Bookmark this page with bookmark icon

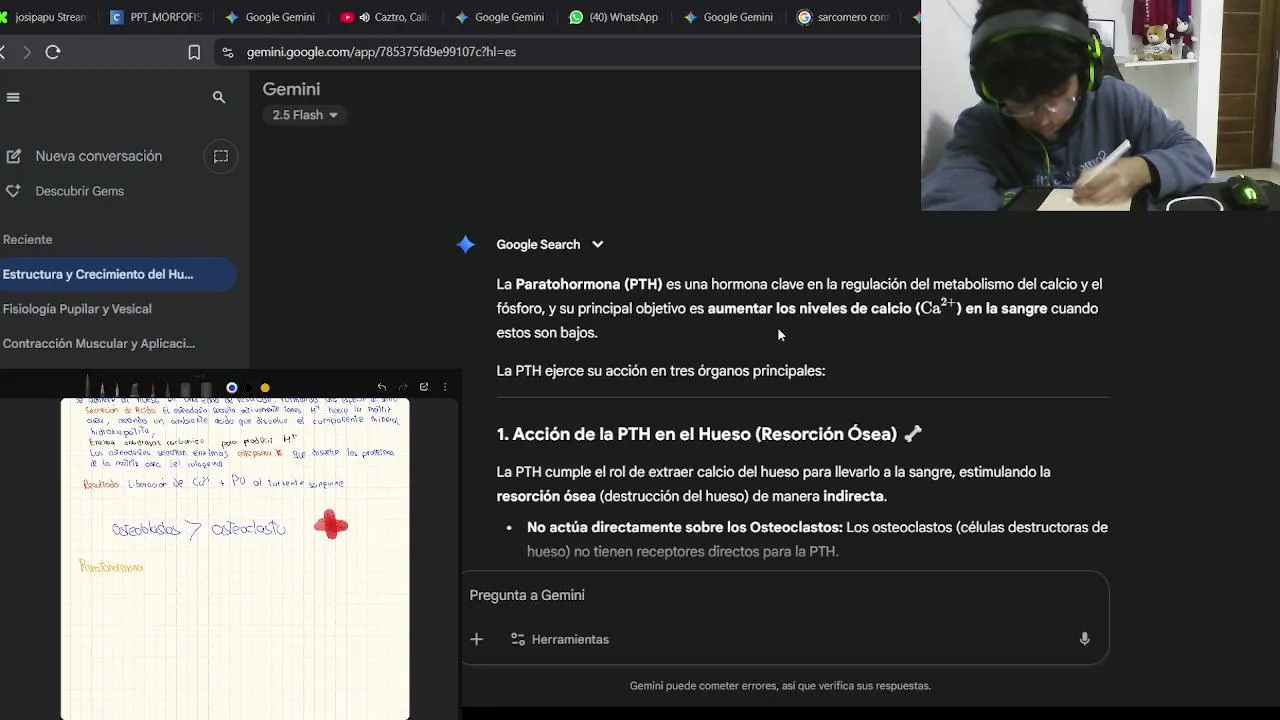194,52
